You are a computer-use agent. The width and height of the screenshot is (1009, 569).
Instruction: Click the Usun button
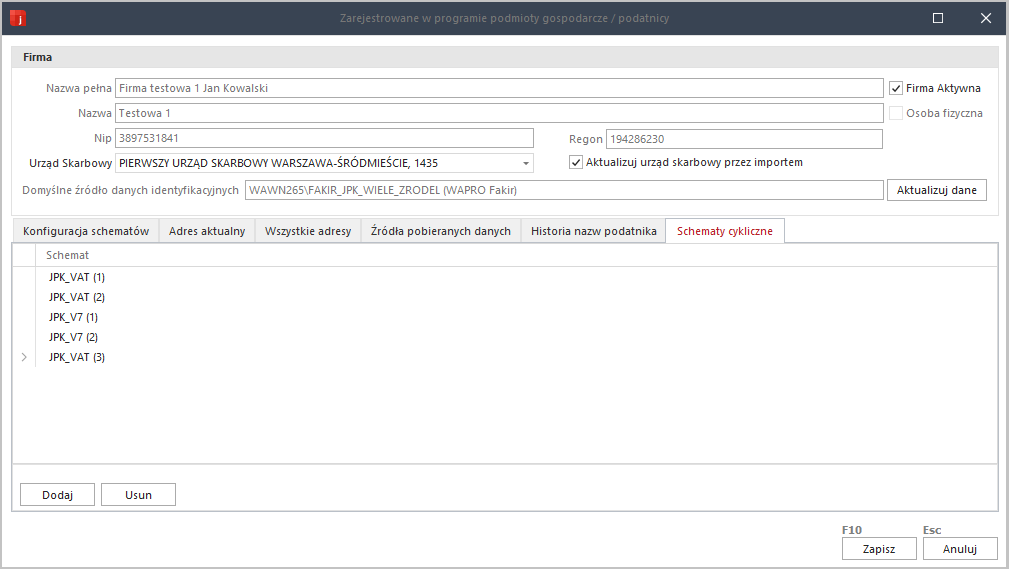tap(138, 494)
